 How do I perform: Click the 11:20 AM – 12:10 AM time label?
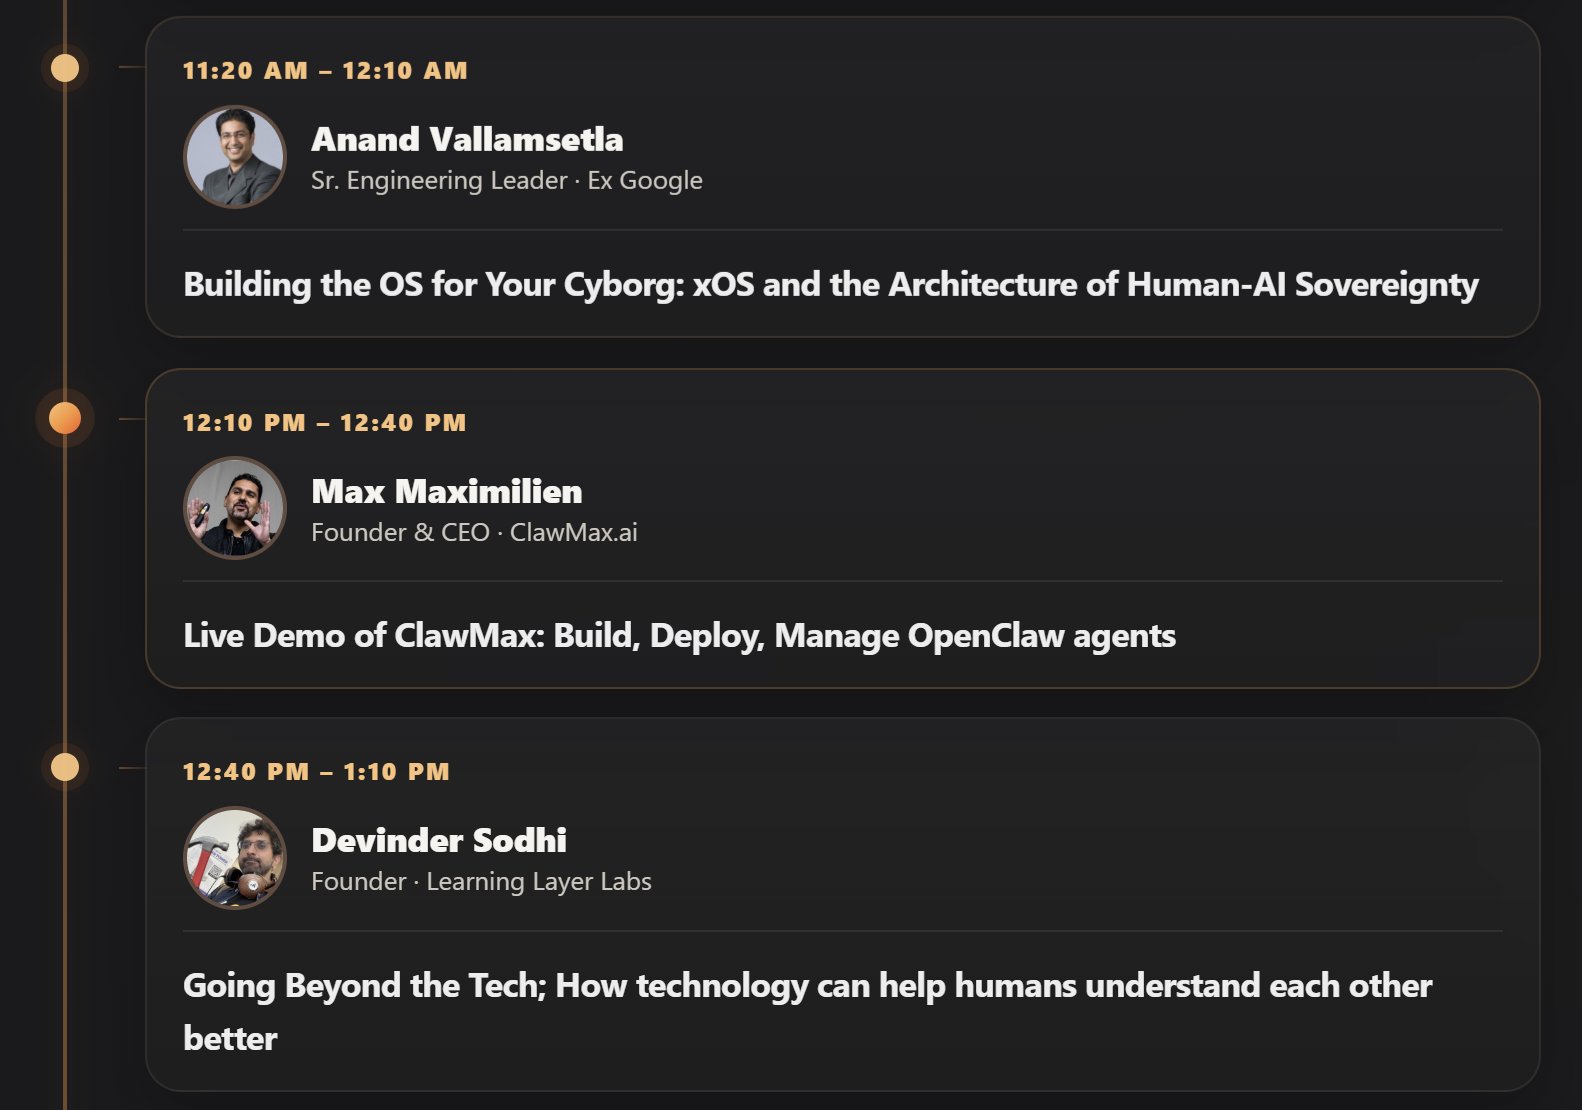pos(325,71)
